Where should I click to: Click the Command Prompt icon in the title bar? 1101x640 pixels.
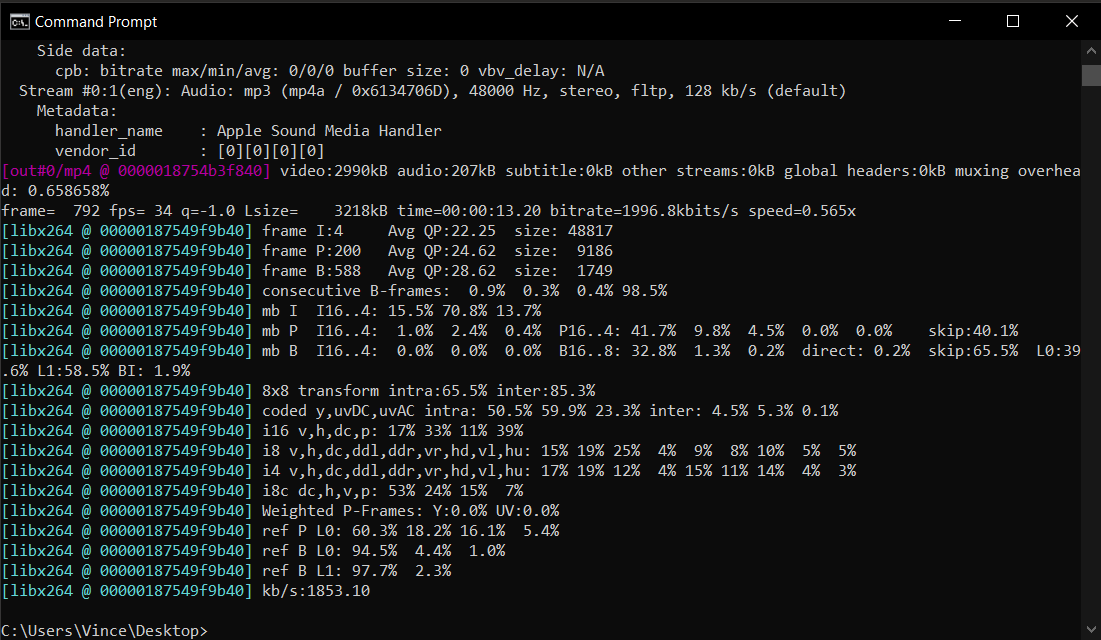[17, 20]
